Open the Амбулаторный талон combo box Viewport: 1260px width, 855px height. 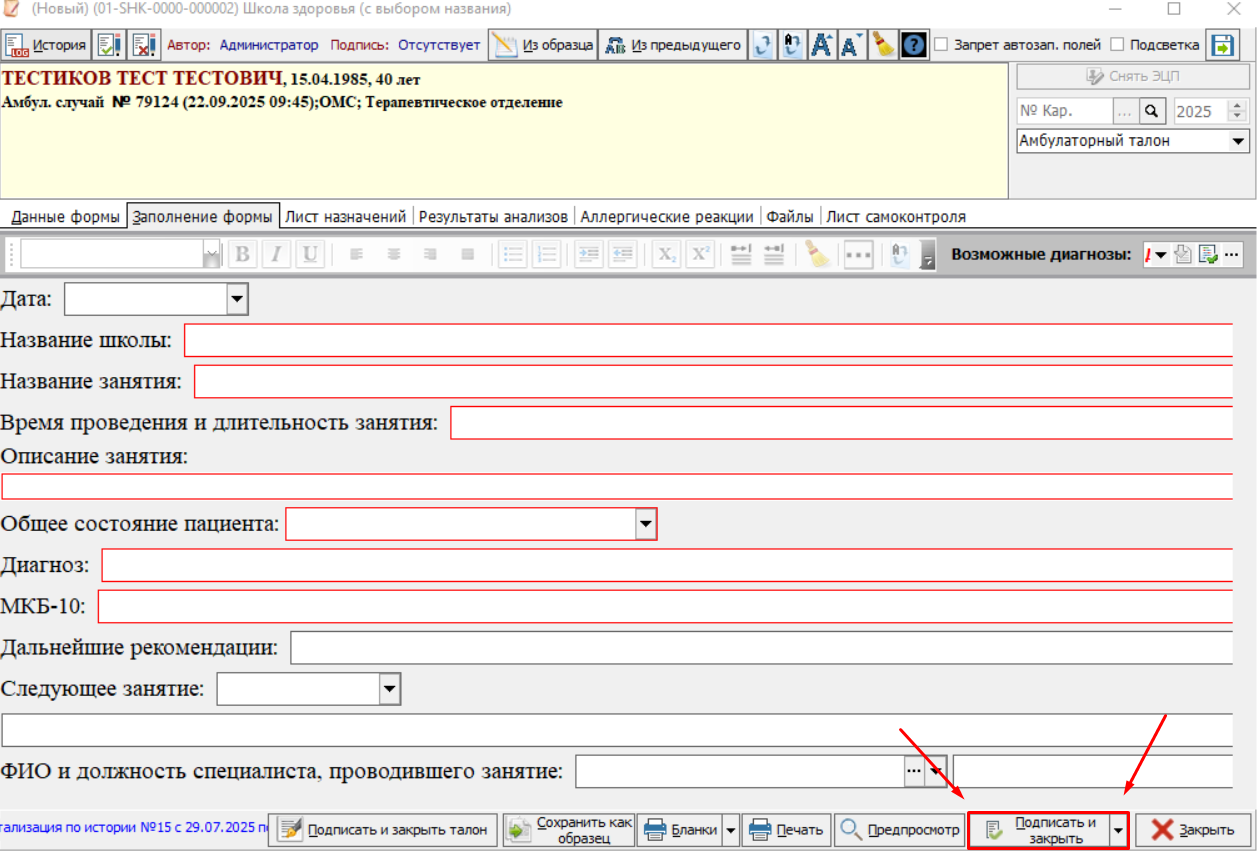(1133, 141)
